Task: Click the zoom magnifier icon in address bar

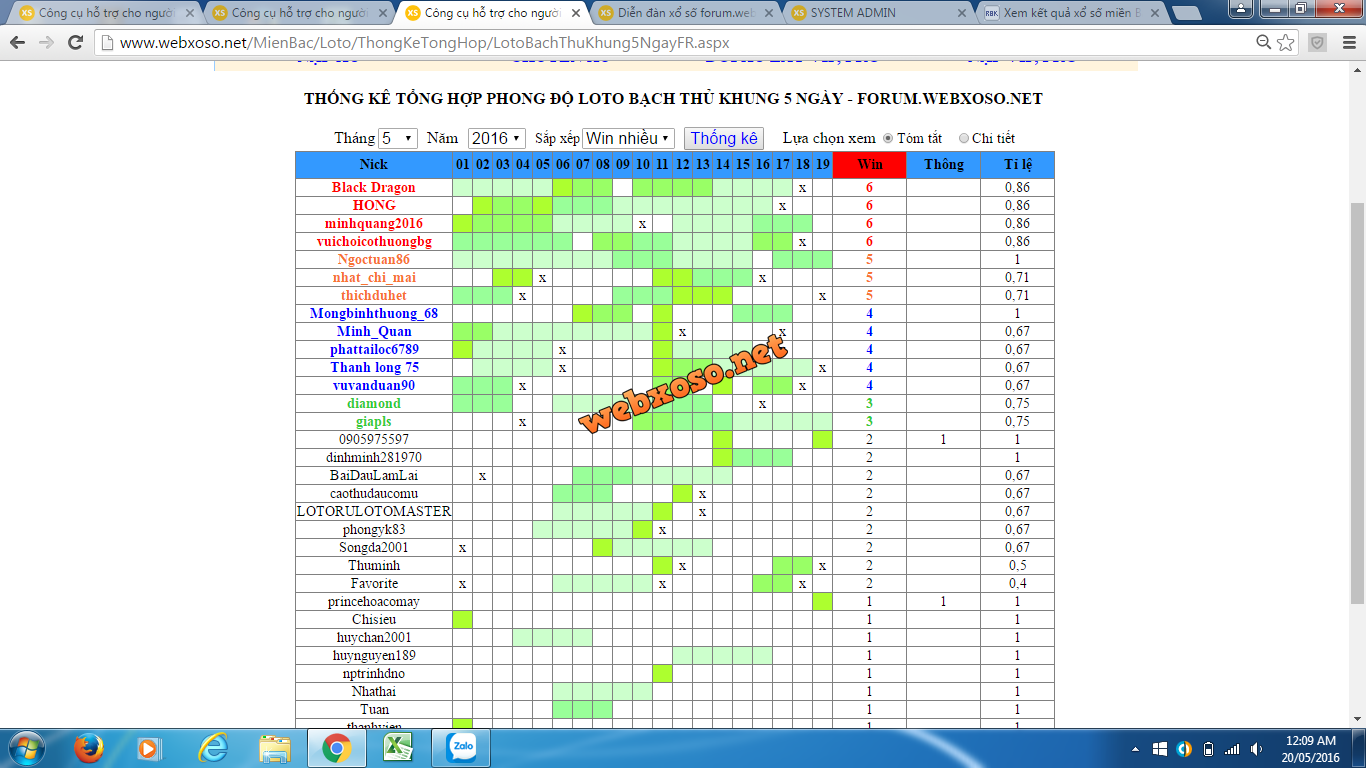Action: 1264,43
